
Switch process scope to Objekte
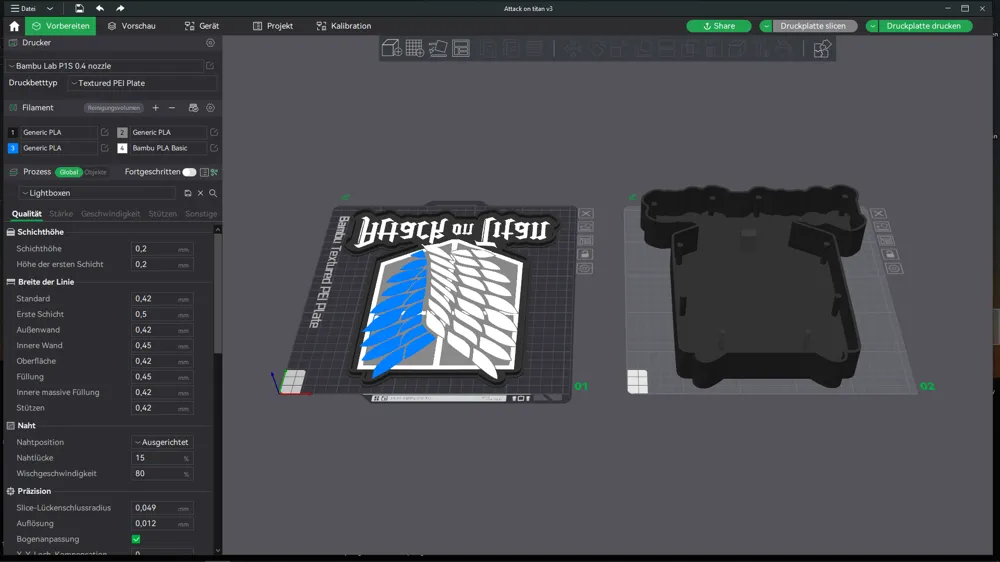(x=96, y=172)
